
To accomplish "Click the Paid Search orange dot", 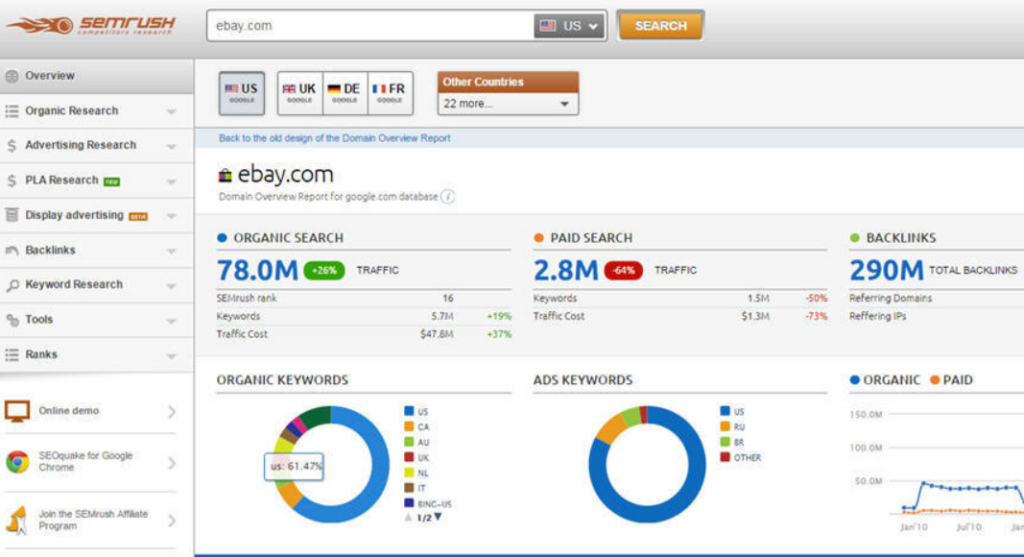I will tap(539, 238).
